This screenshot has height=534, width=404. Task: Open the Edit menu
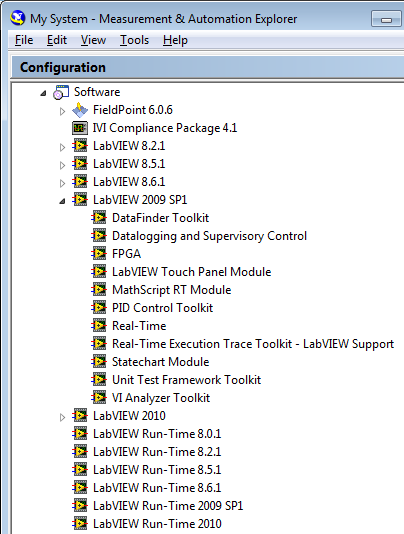point(57,40)
